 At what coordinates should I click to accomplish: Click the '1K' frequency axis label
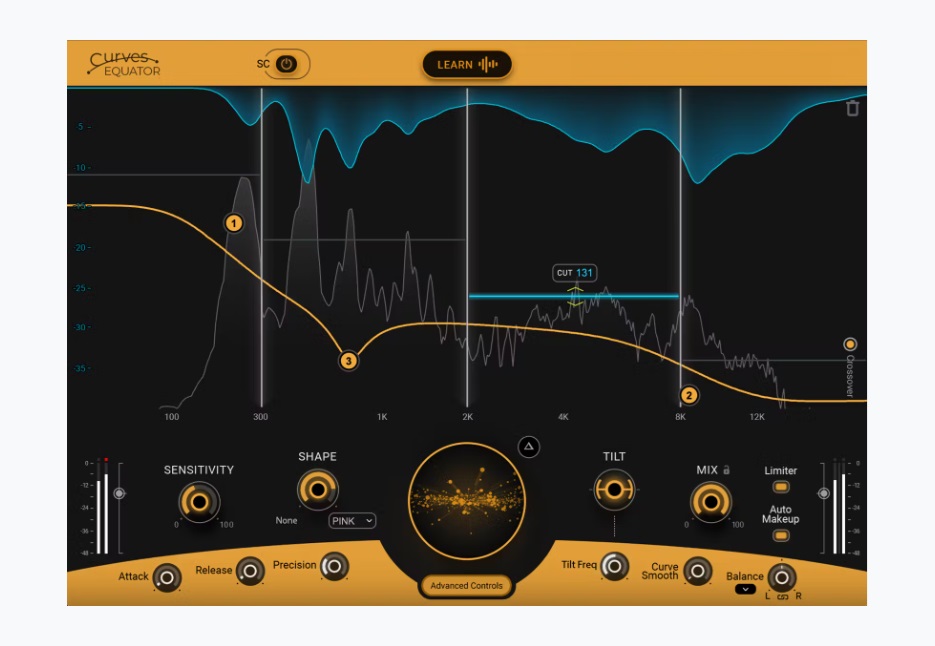(x=382, y=417)
